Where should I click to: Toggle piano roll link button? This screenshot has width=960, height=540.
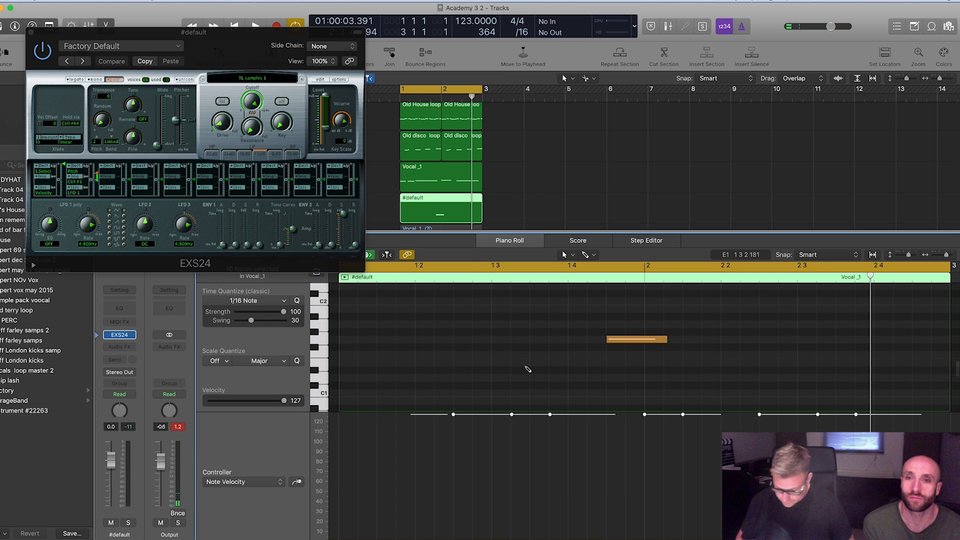tap(407, 255)
